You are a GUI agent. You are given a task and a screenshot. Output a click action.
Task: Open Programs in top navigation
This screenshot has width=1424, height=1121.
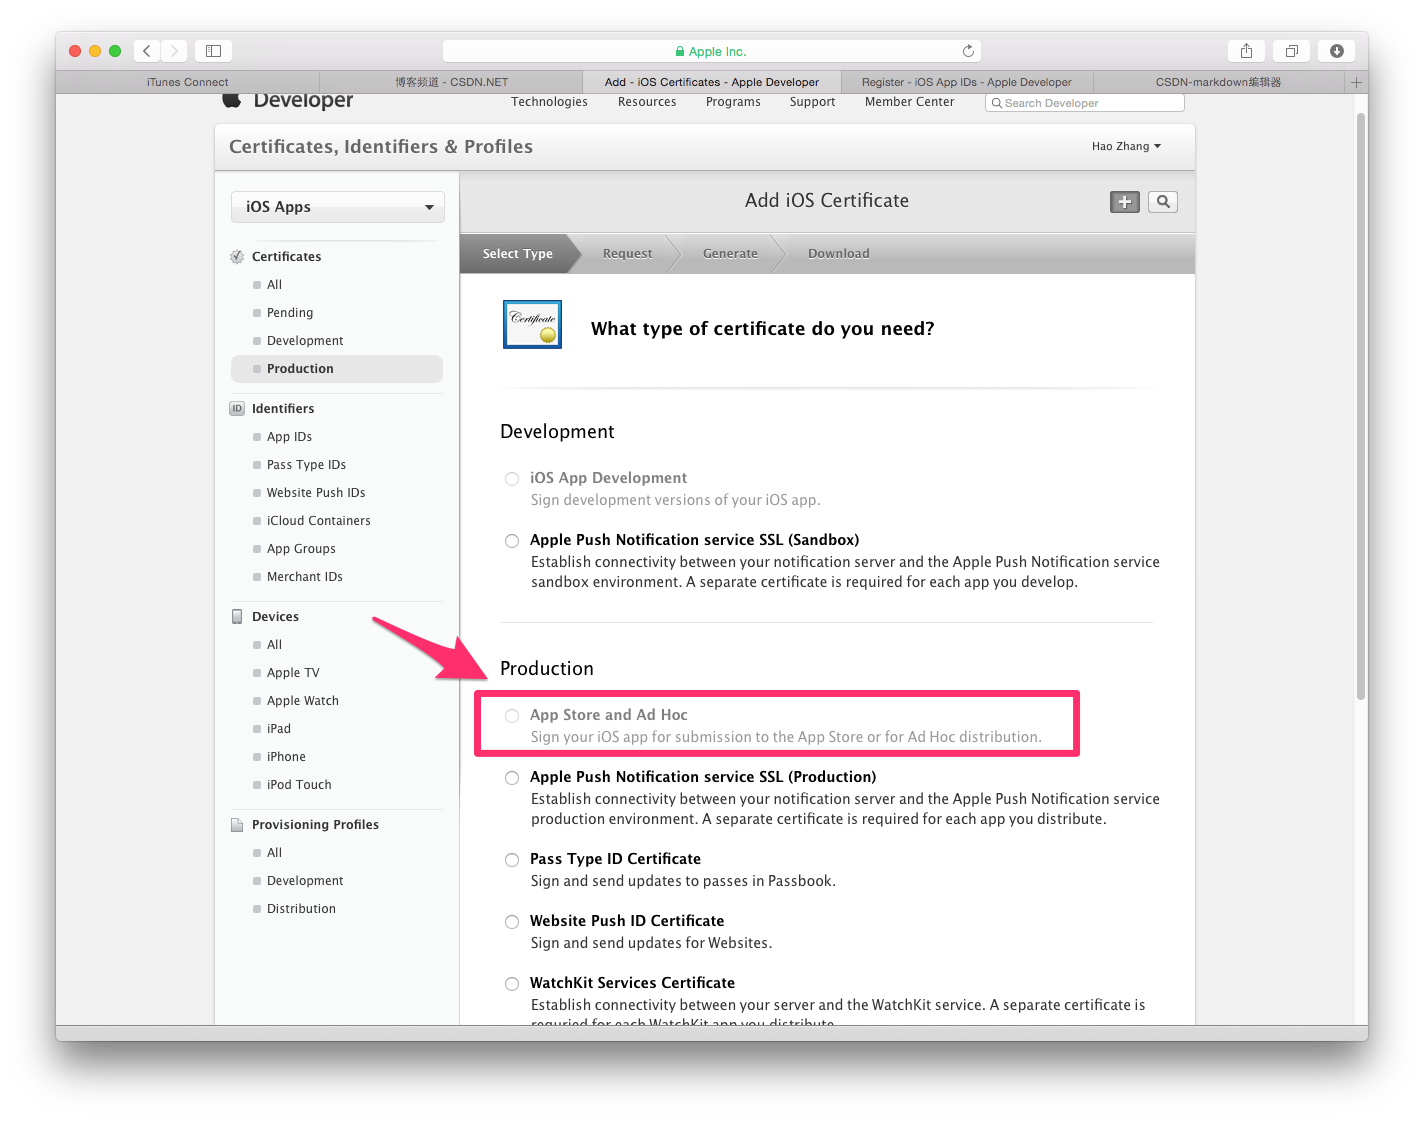[733, 102]
